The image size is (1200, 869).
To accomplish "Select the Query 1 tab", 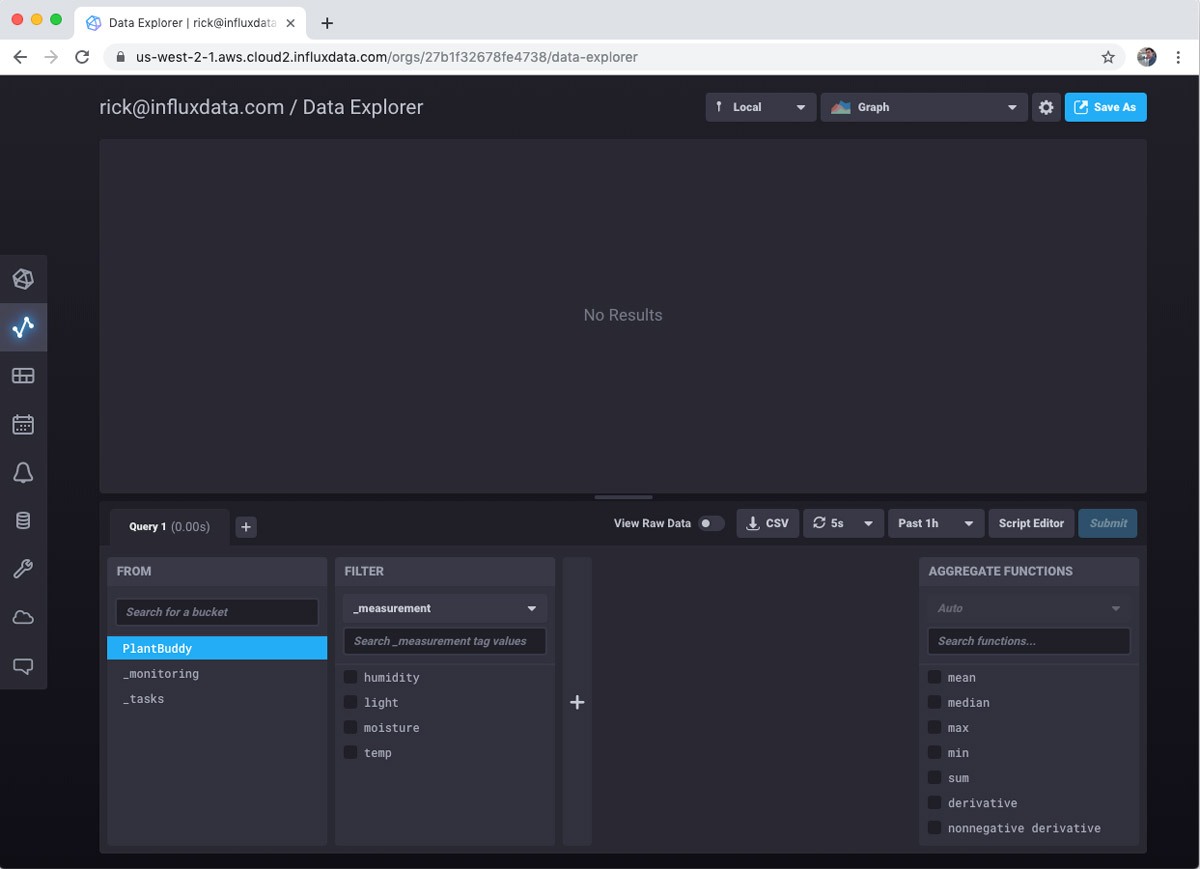I will 168,527.
